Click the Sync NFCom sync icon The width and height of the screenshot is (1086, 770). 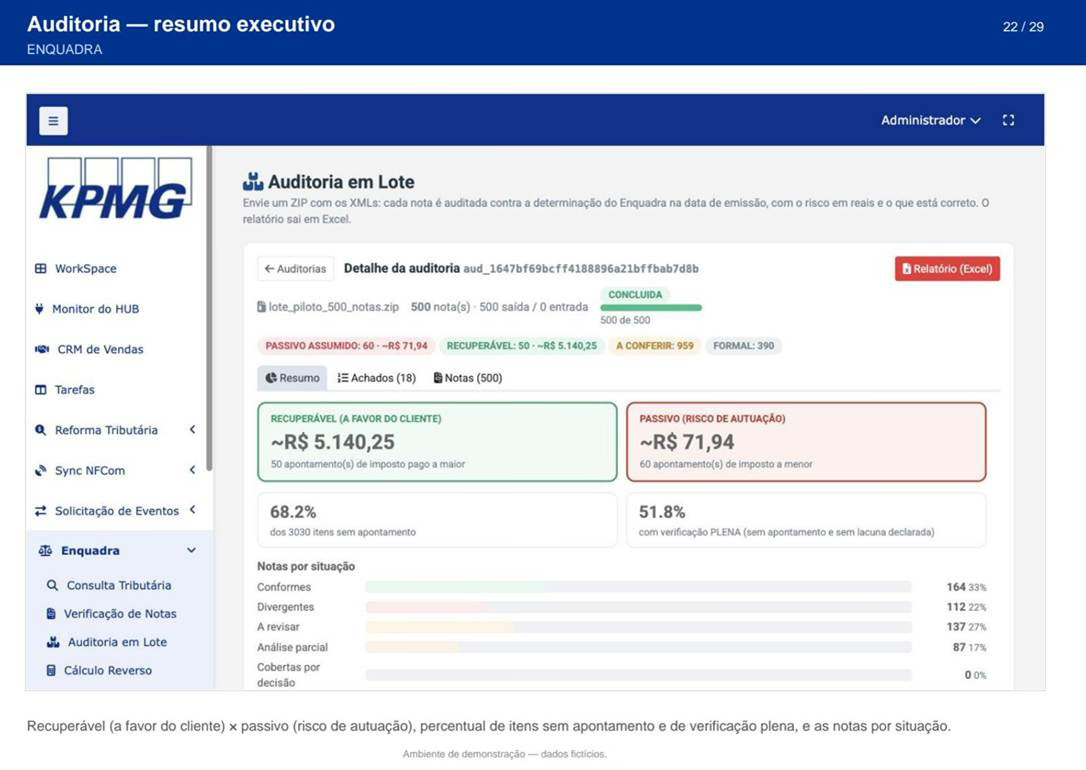[41, 471]
